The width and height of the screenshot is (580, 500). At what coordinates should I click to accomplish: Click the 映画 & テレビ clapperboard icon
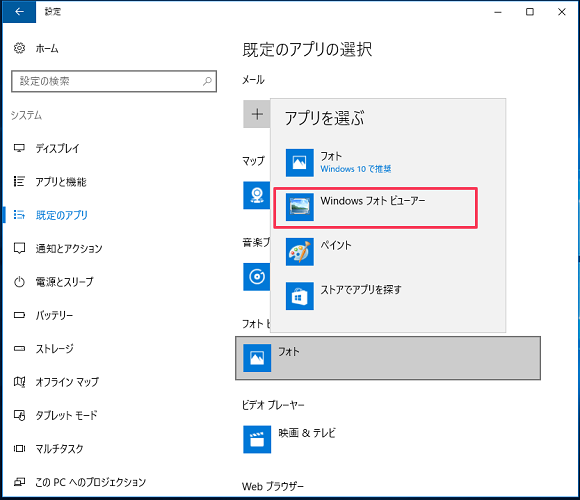pos(257,439)
